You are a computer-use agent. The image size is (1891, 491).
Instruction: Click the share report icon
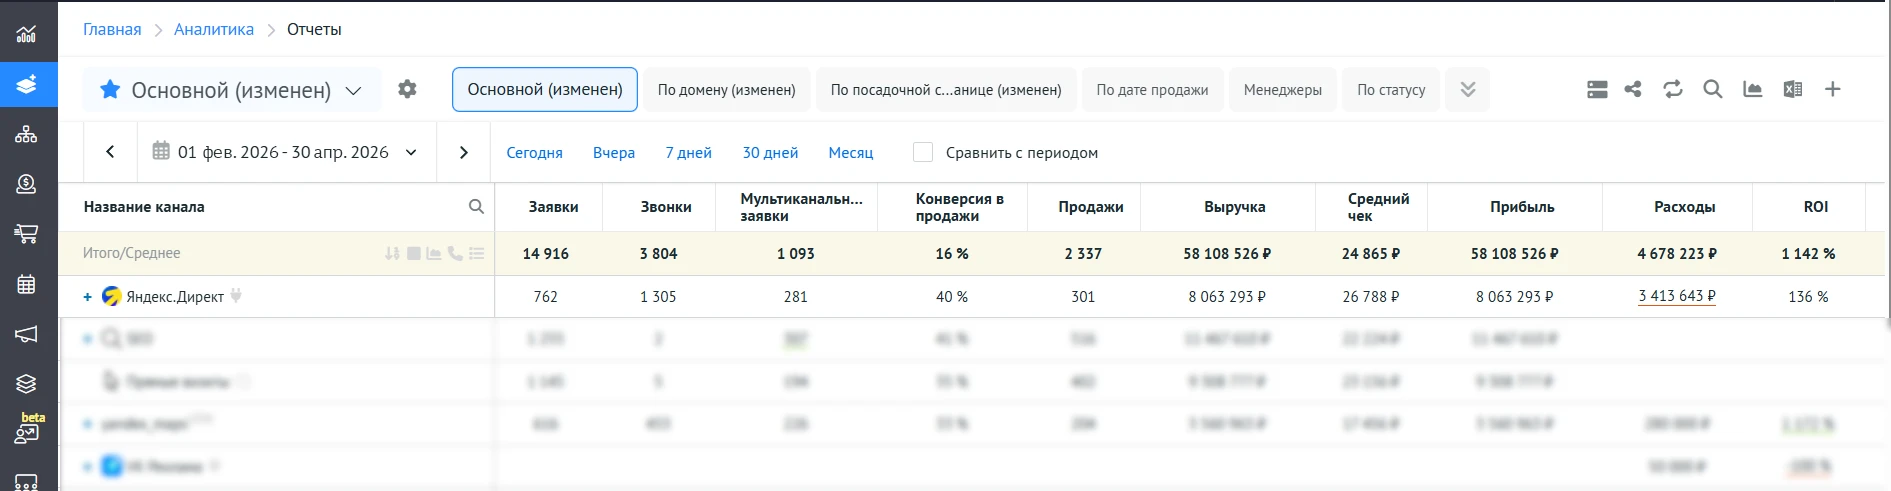1633,89
